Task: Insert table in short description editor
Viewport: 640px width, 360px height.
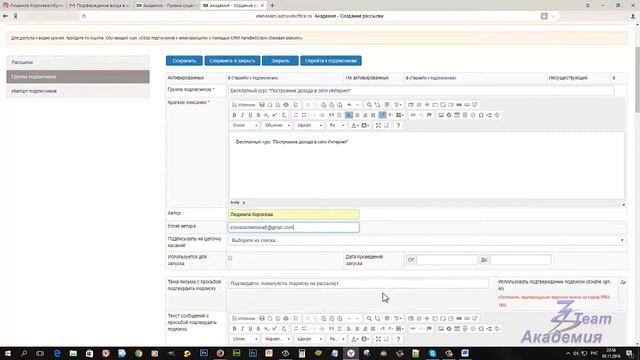Action: click(x=457, y=115)
